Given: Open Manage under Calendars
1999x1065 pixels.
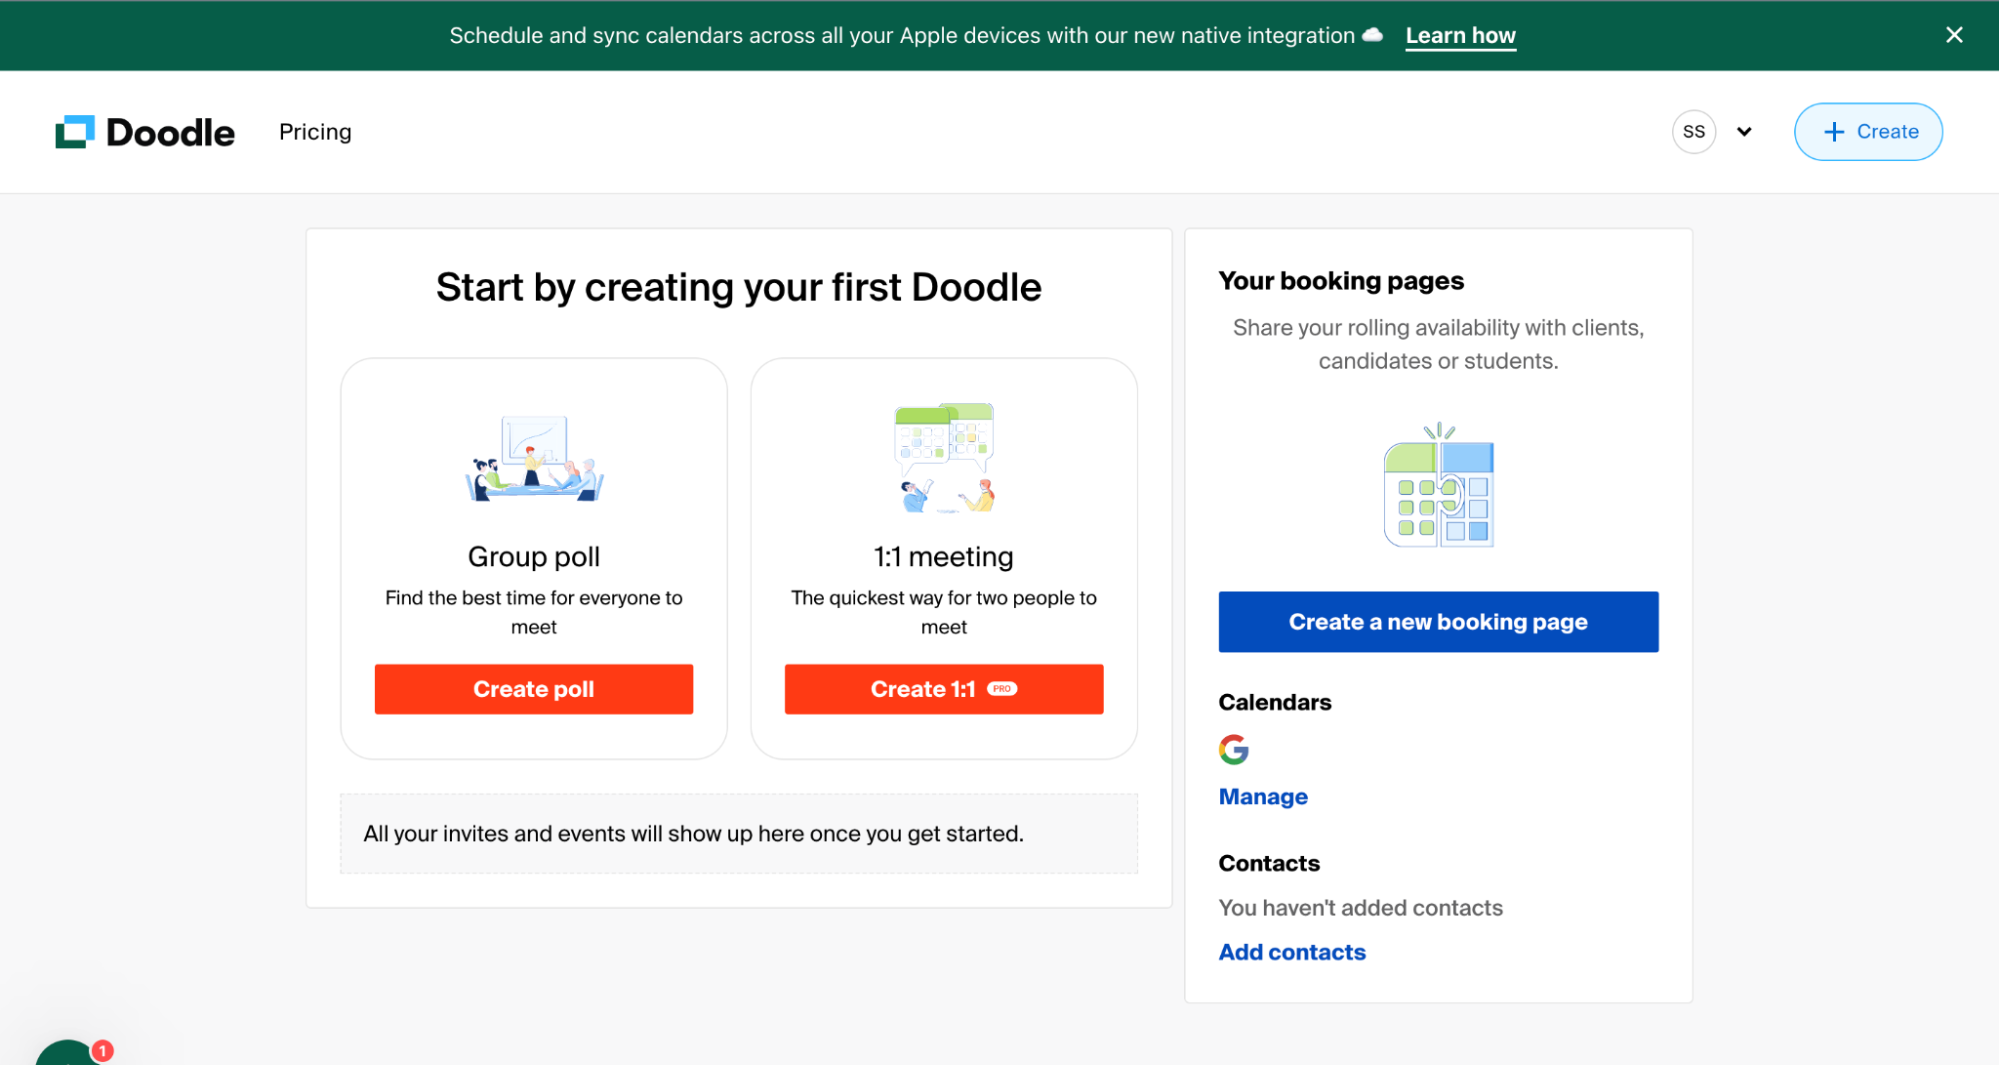Looking at the screenshot, I should click(x=1262, y=796).
